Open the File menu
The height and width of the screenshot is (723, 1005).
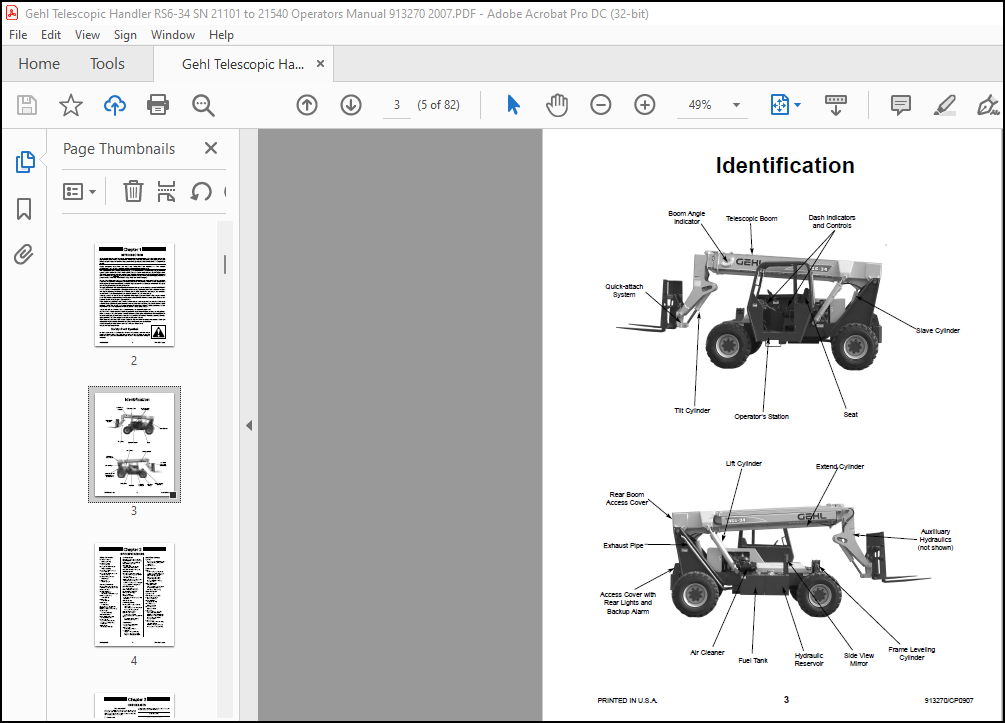pos(18,35)
